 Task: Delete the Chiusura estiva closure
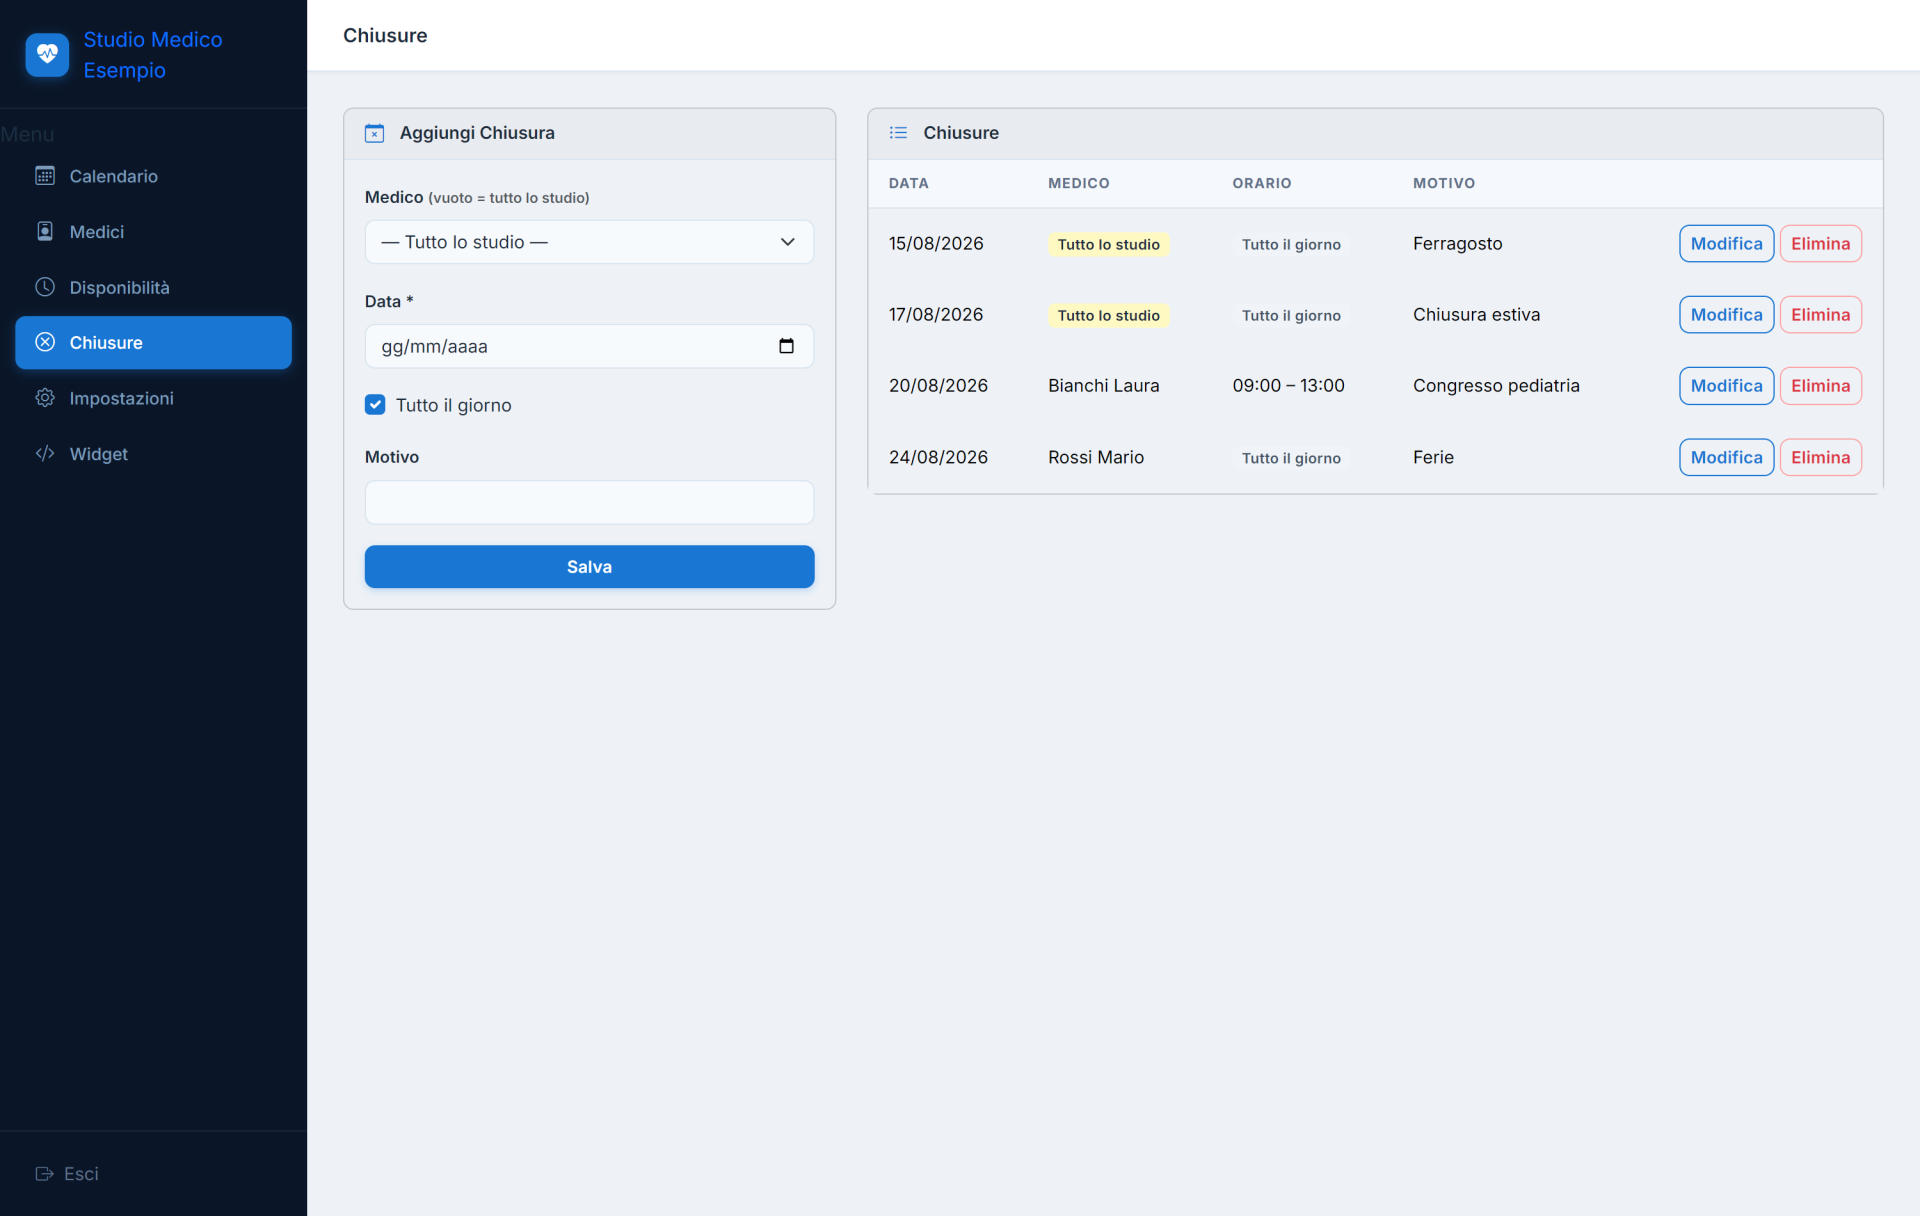click(x=1820, y=314)
